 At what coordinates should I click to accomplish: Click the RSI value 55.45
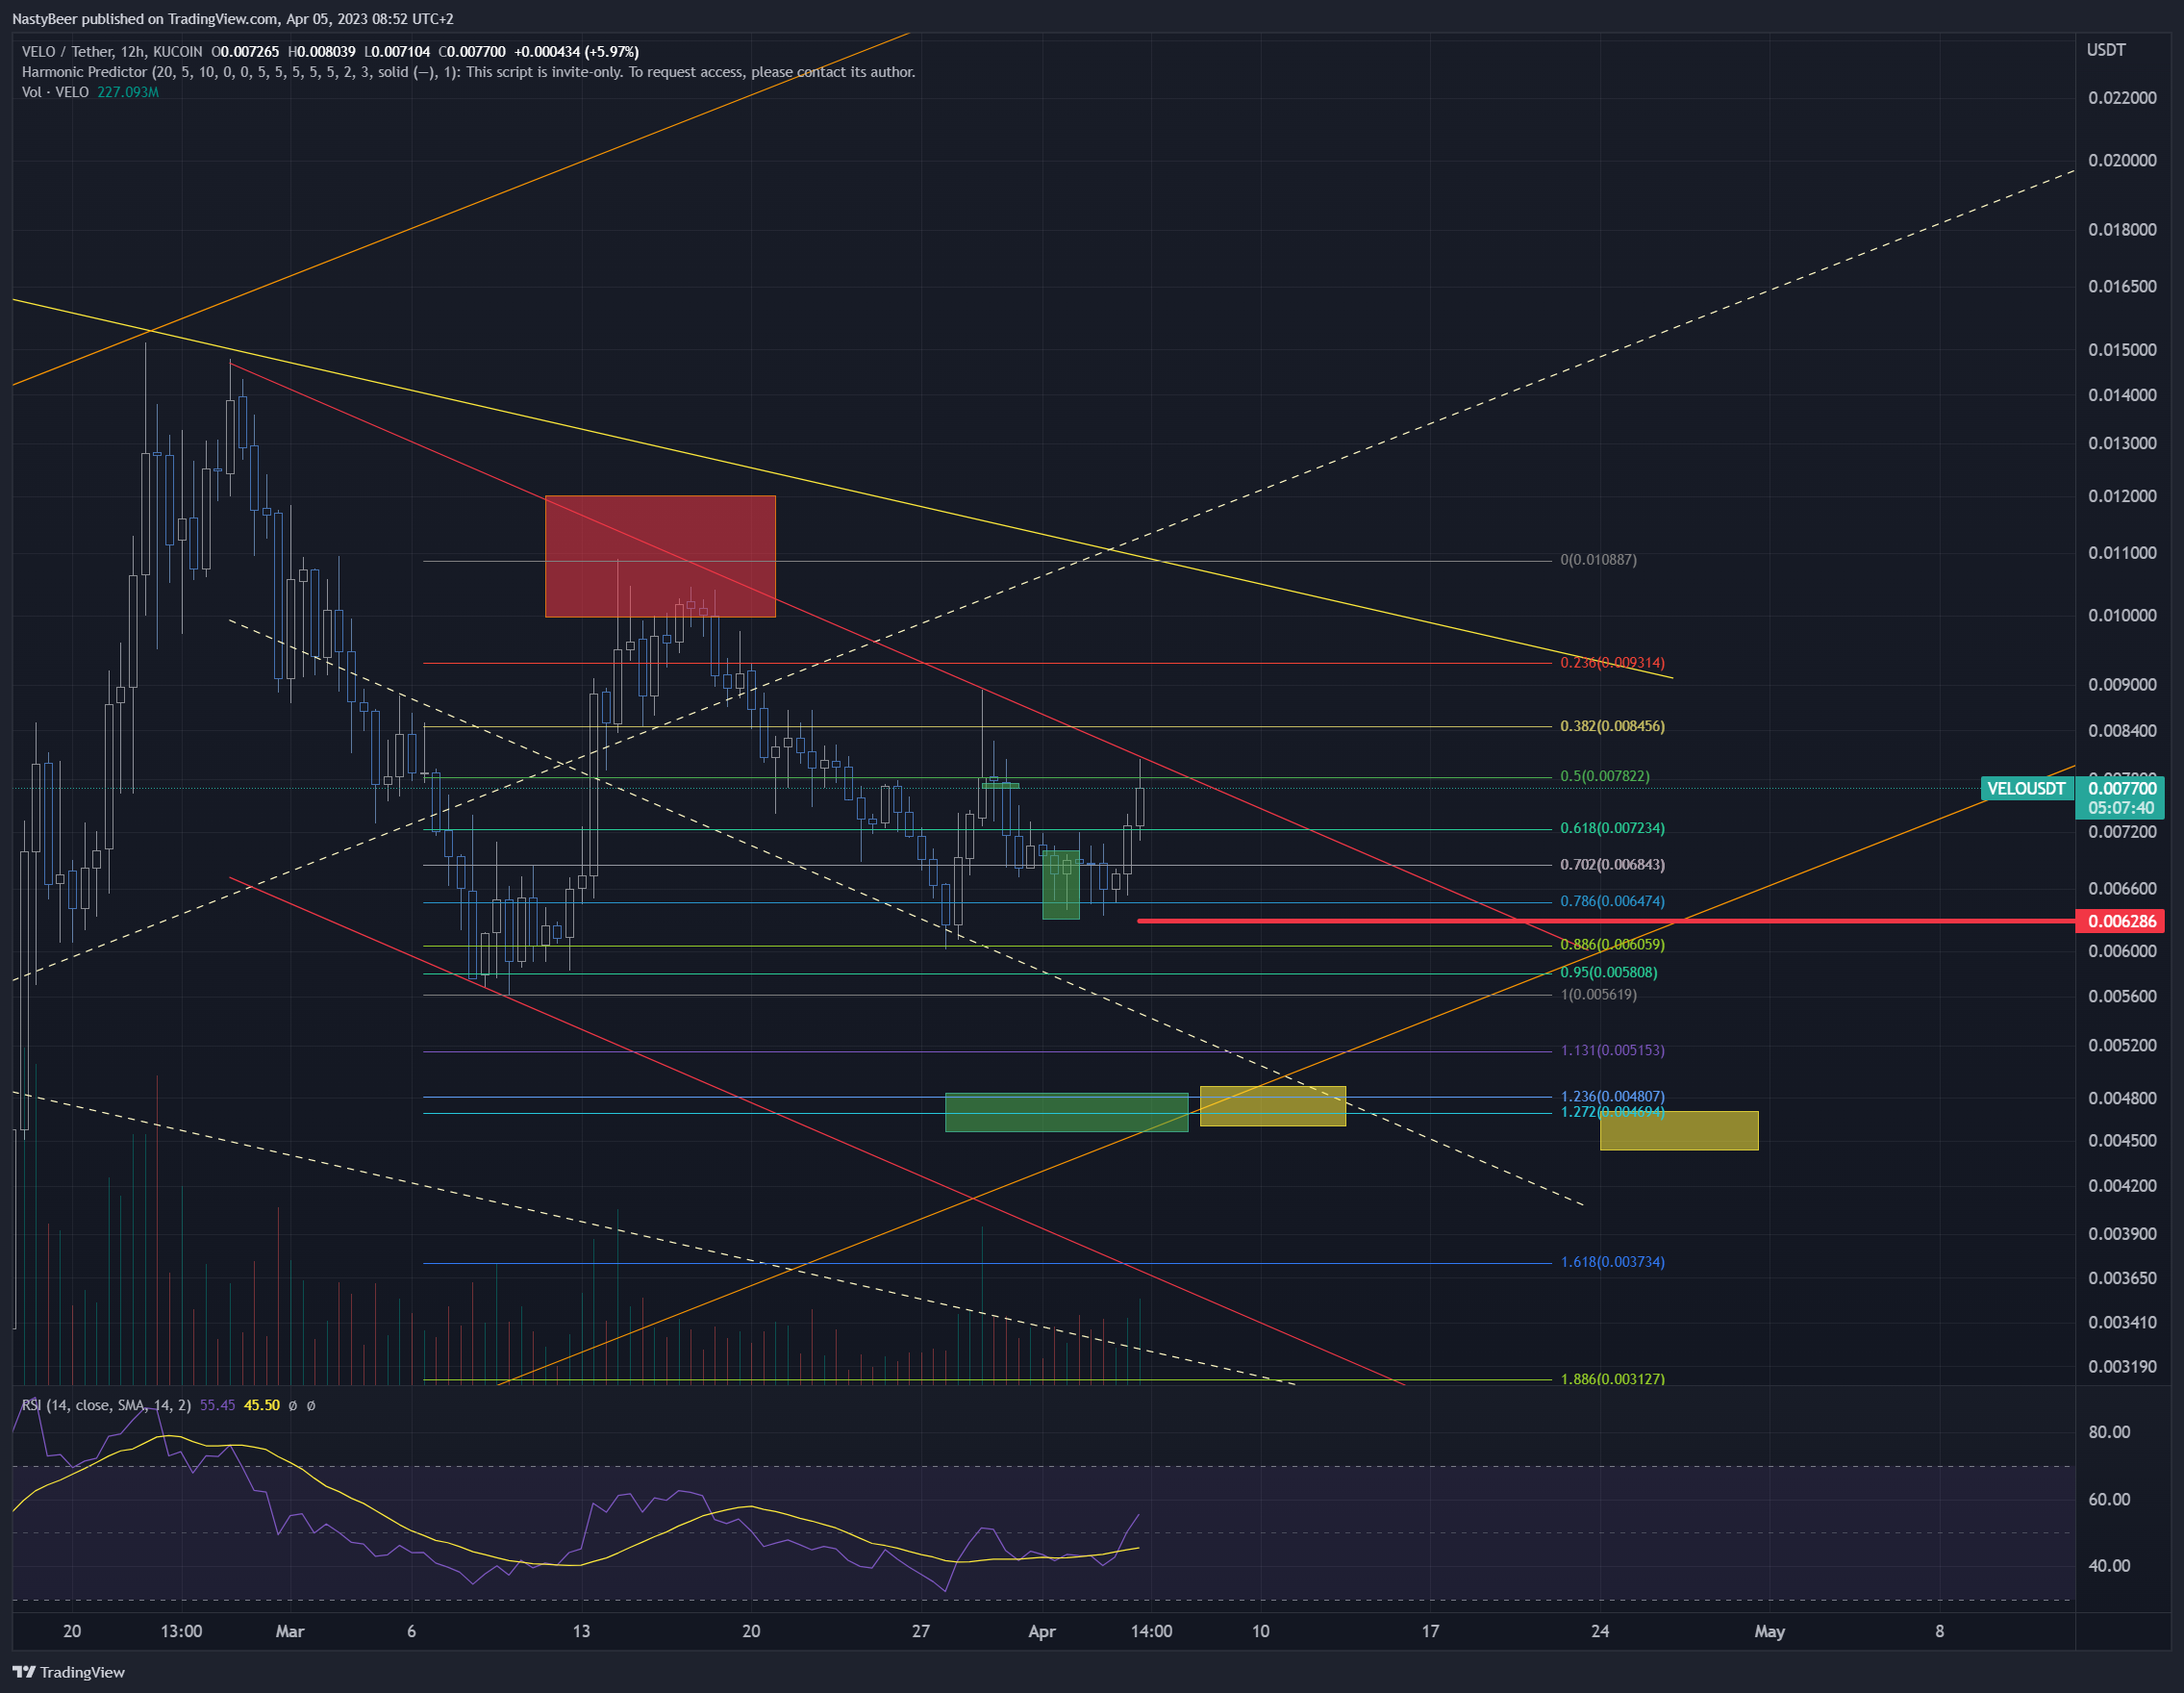pyautogui.click(x=217, y=1405)
